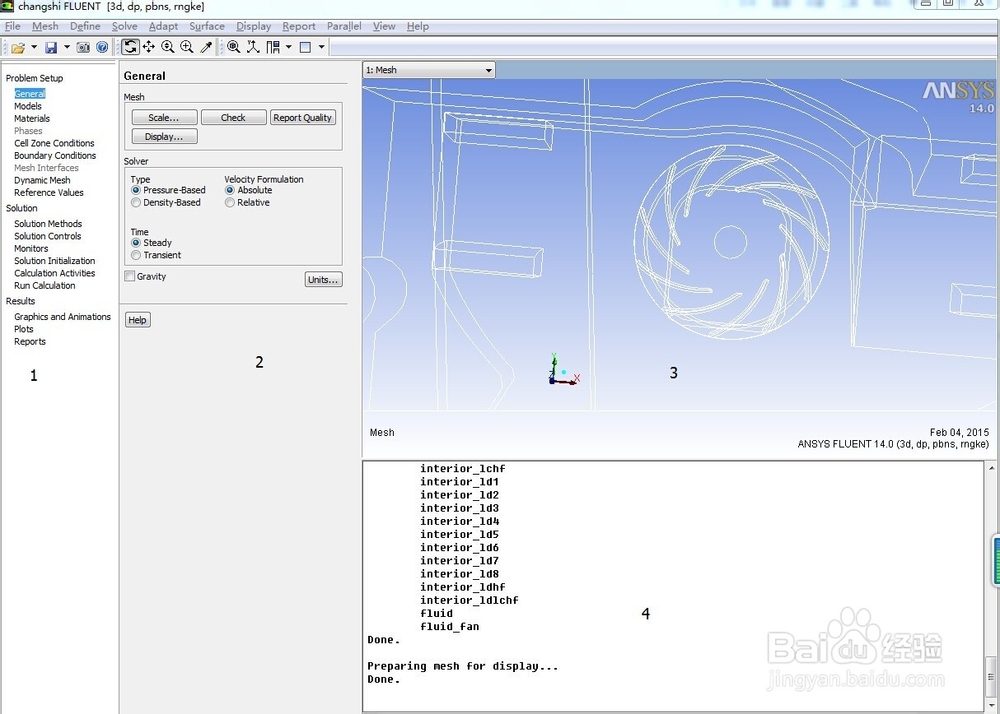The width and height of the screenshot is (1000, 714).
Task: Click the blue help question mark icon
Action: (102, 47)
